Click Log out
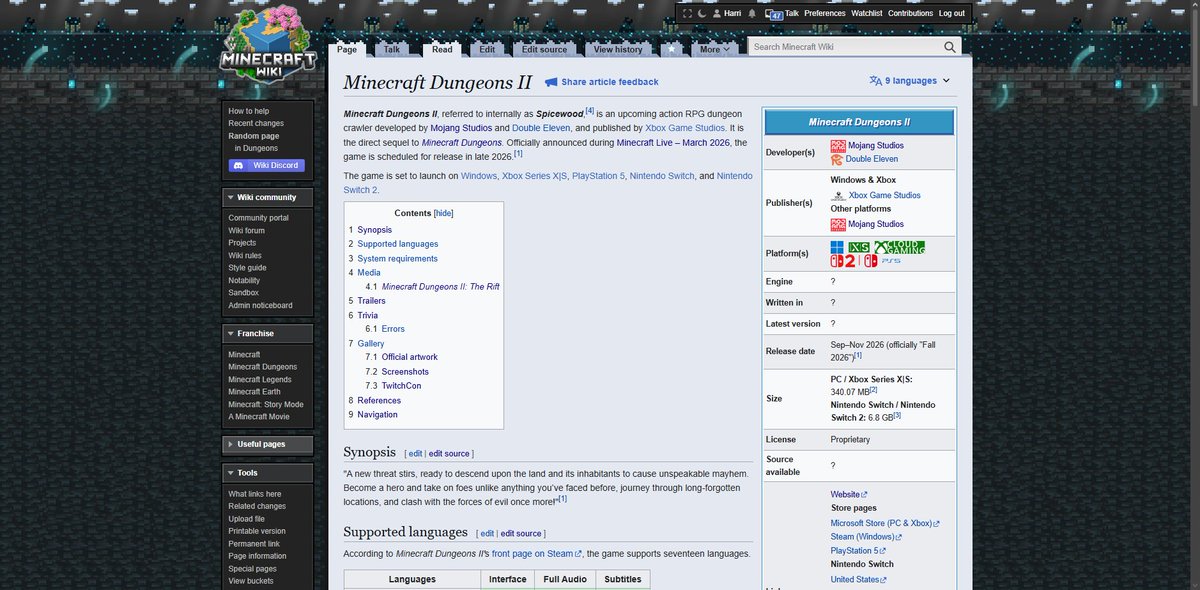This screenshot has height=590, width=1200. pyautogui.click(x=952, y=13)
